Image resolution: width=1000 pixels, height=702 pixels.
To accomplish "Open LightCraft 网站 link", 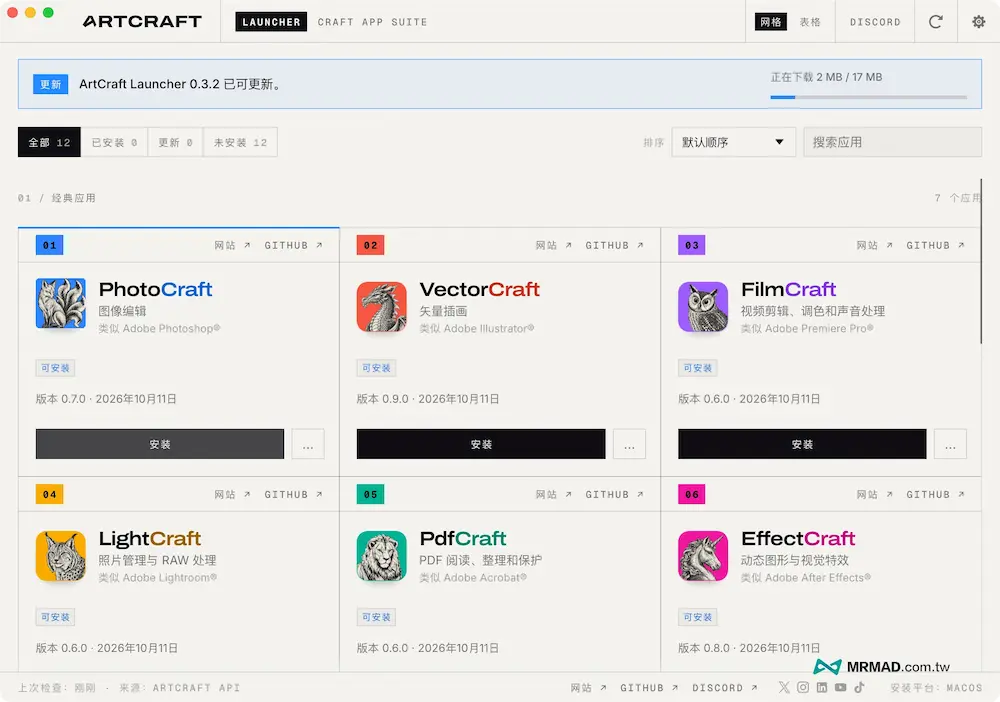I will pos(232,494).
